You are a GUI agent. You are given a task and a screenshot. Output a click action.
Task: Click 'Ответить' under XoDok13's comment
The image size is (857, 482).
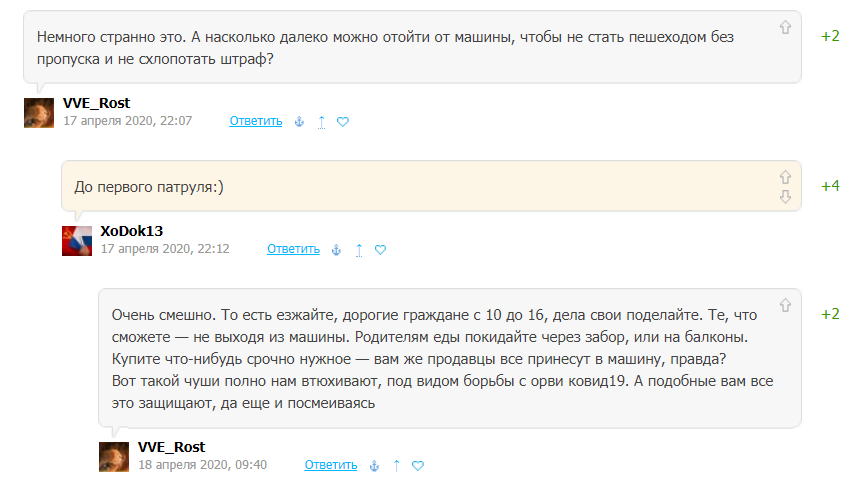click(x=293, y=249)
